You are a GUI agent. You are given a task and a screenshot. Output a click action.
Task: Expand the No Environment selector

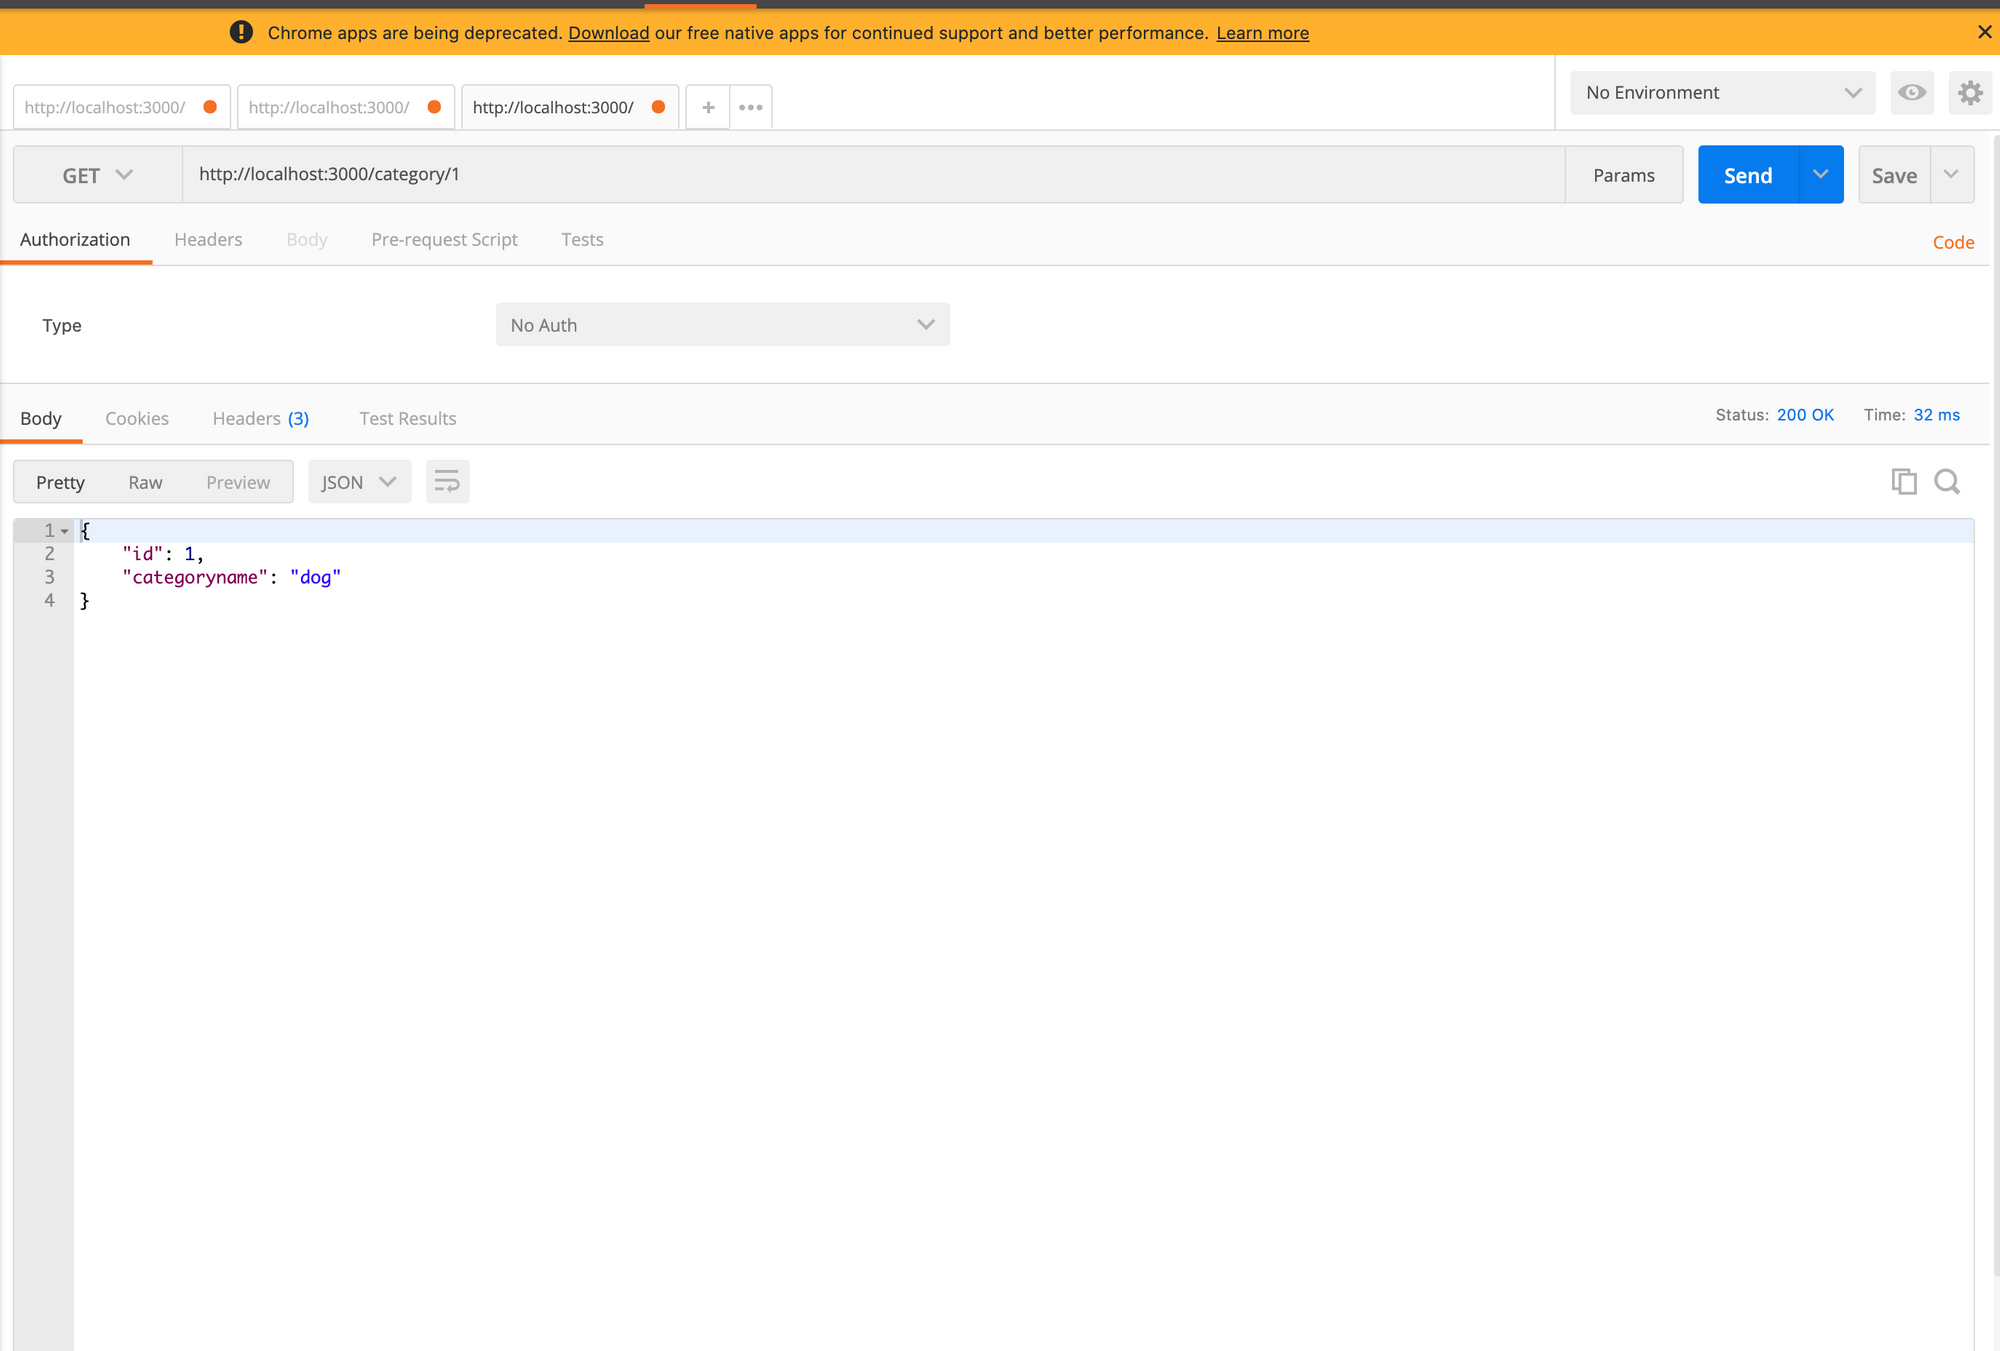[1722, 92]
